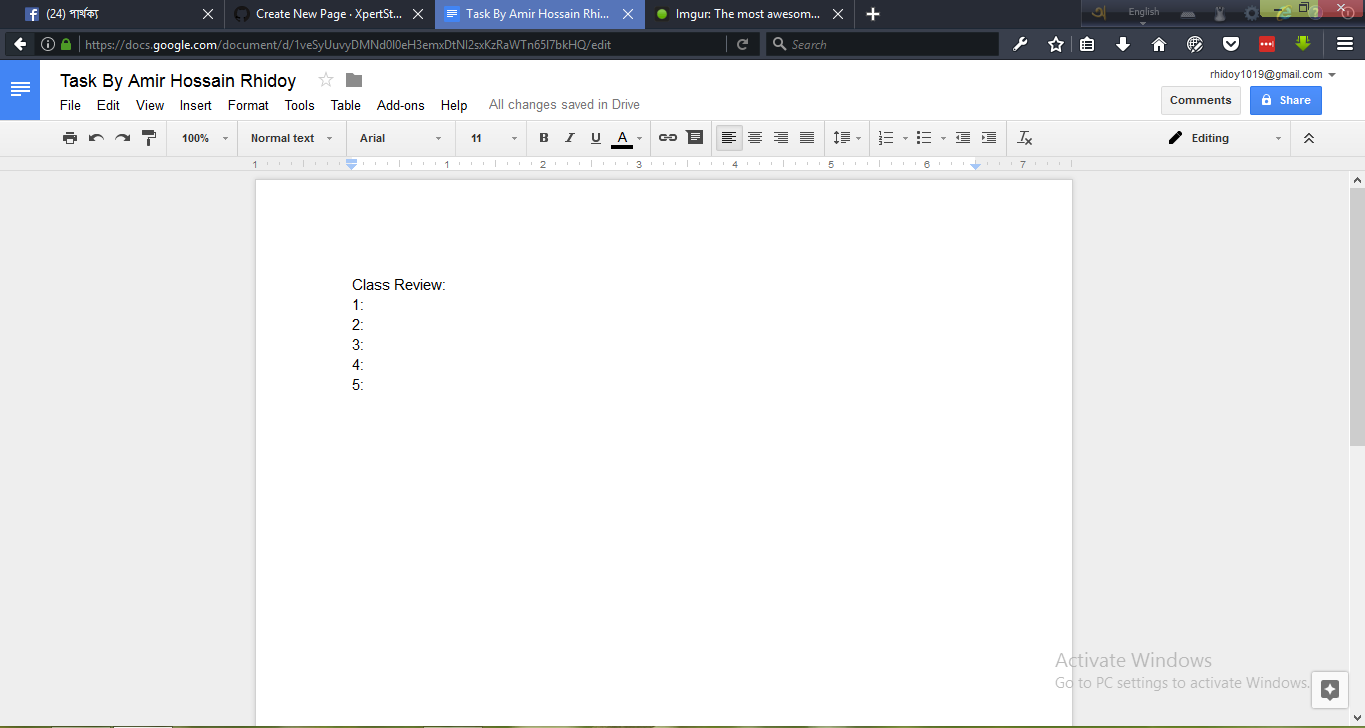Apply a bulleted list
Screen dimensions: 1365x728
tap(924, 138)
